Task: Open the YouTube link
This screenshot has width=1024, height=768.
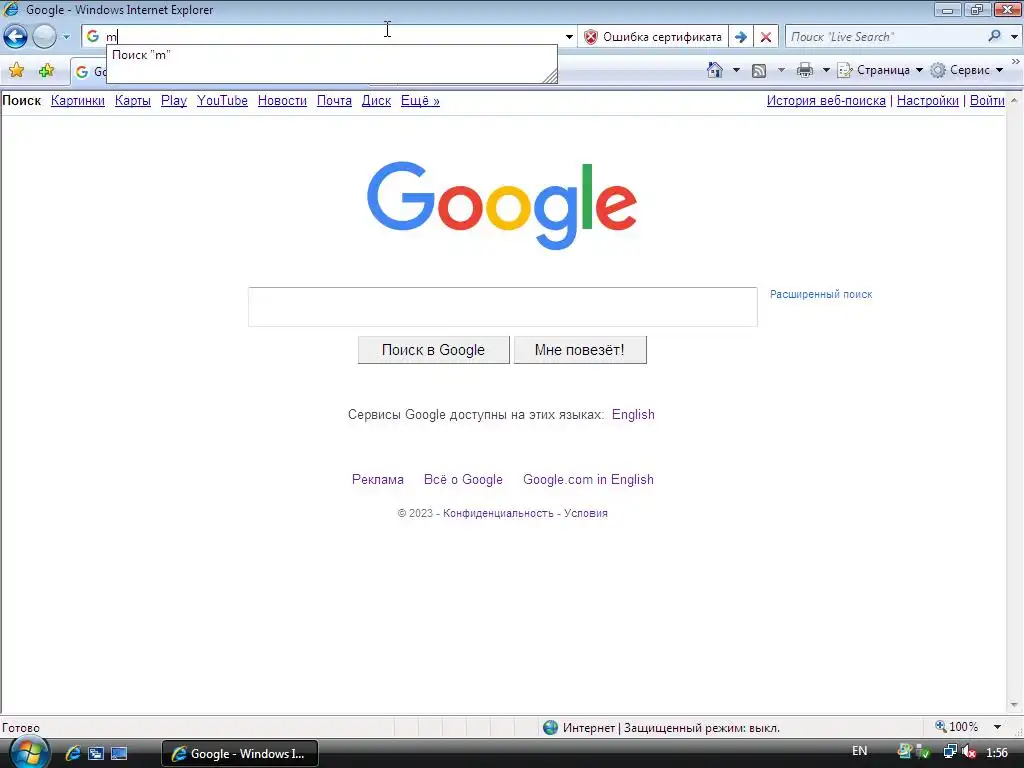Action: (x=222, y=101)
